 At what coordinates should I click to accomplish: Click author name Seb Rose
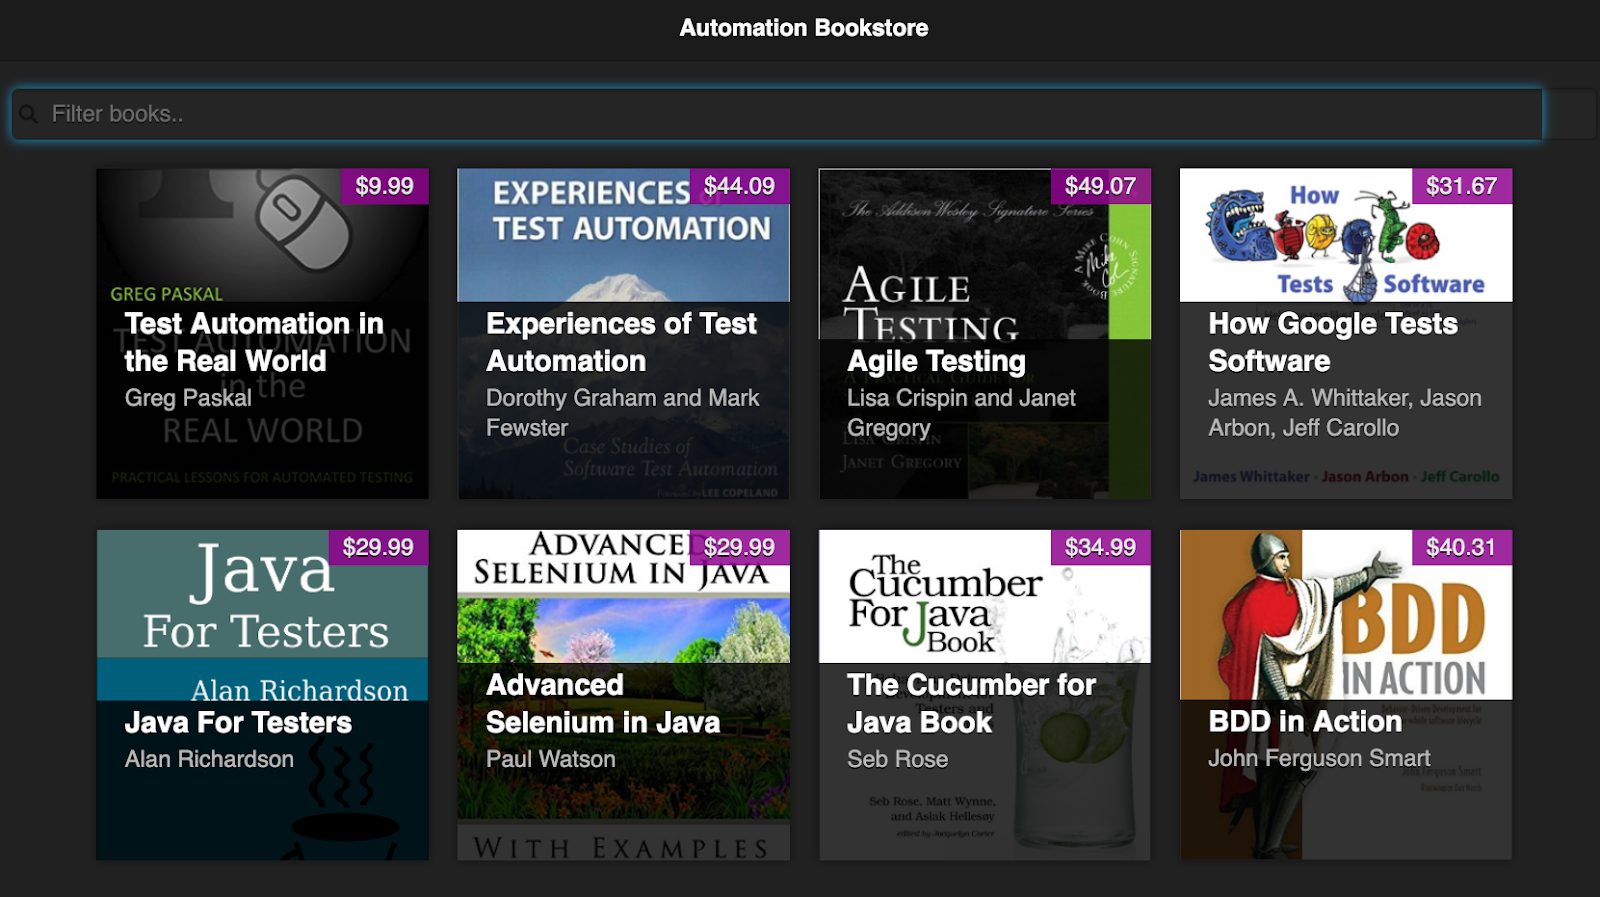[897, 759]
